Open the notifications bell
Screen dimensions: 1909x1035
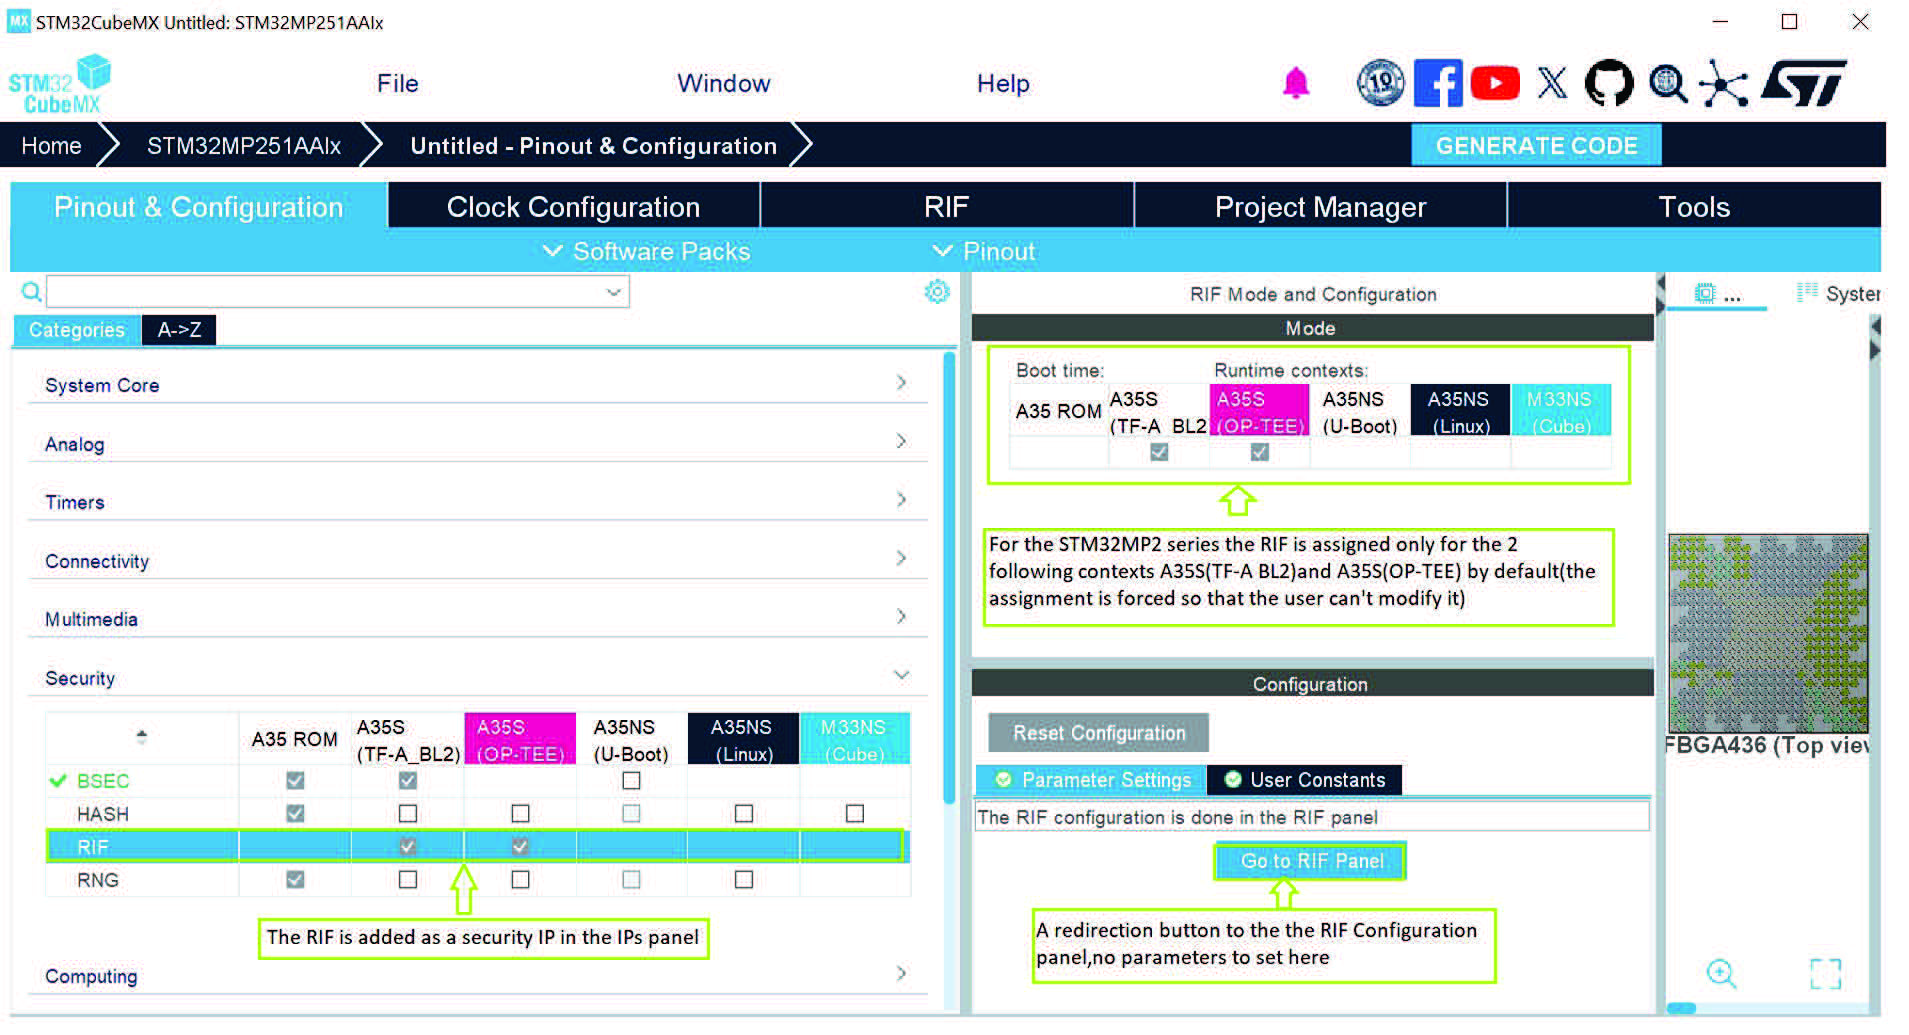(1295, 83)
